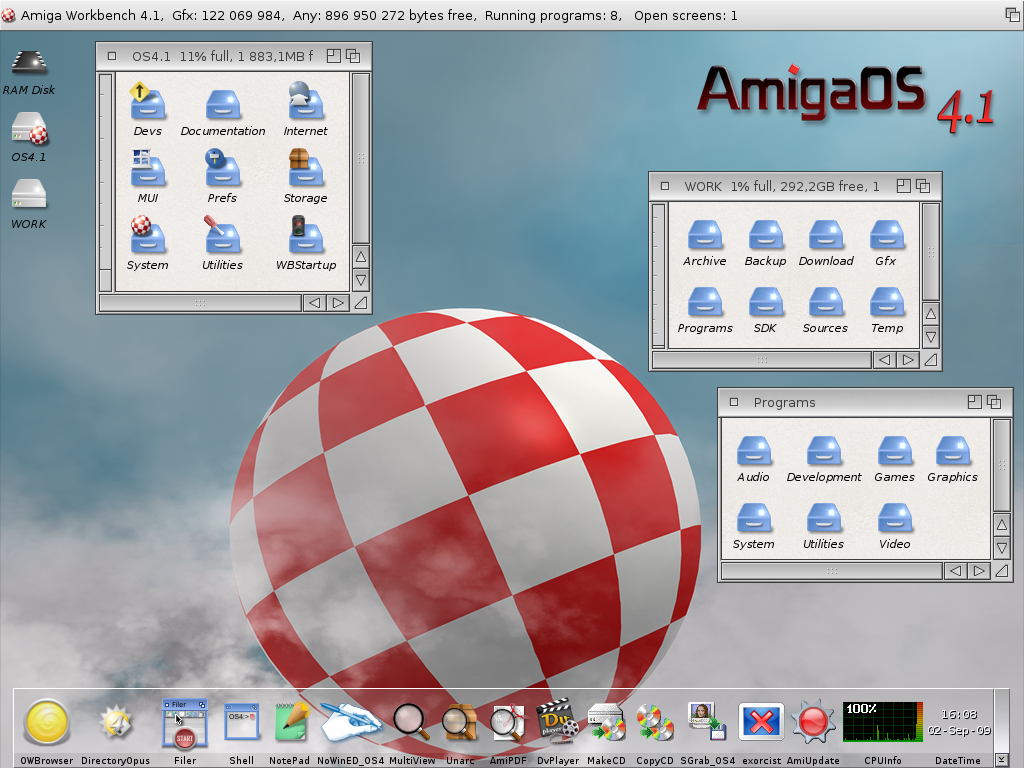Open the RAM Disk desktop icon

tap(29, 73)
